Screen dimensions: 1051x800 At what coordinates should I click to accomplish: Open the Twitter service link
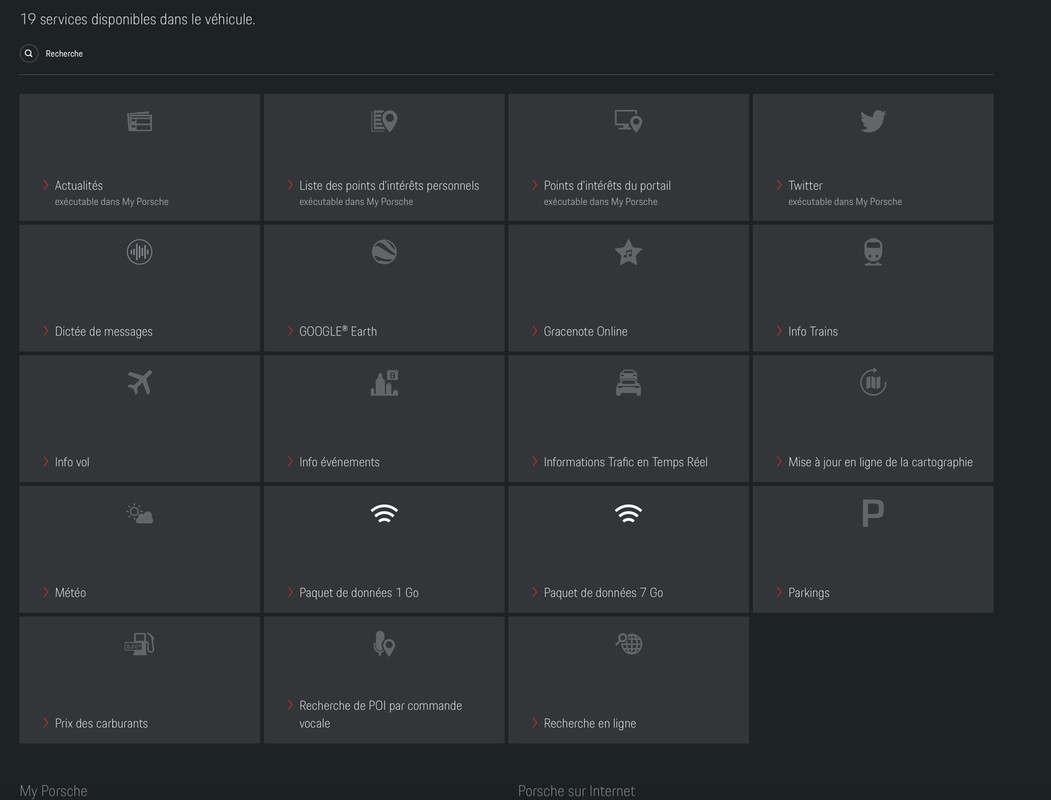click(805, 186)
